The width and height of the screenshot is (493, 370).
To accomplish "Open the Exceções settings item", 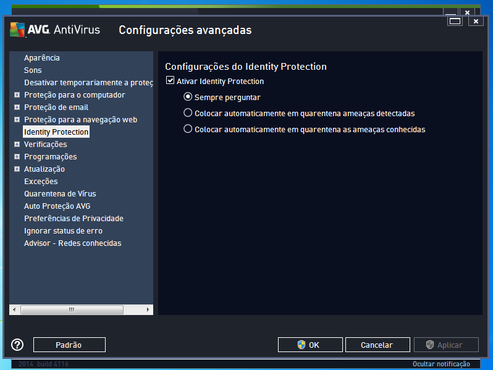I will (41, 181).
